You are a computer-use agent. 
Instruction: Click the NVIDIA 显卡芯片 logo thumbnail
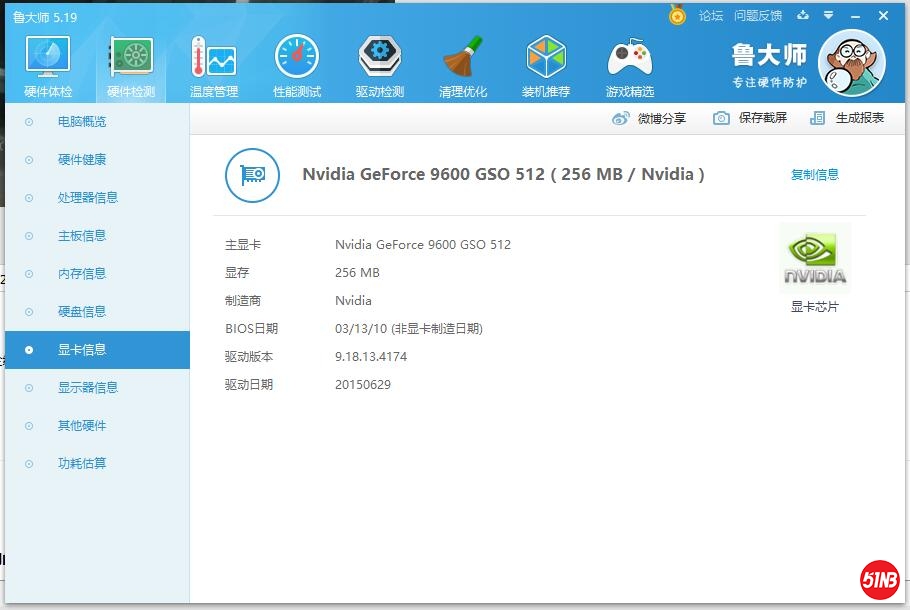pos(815,259)
